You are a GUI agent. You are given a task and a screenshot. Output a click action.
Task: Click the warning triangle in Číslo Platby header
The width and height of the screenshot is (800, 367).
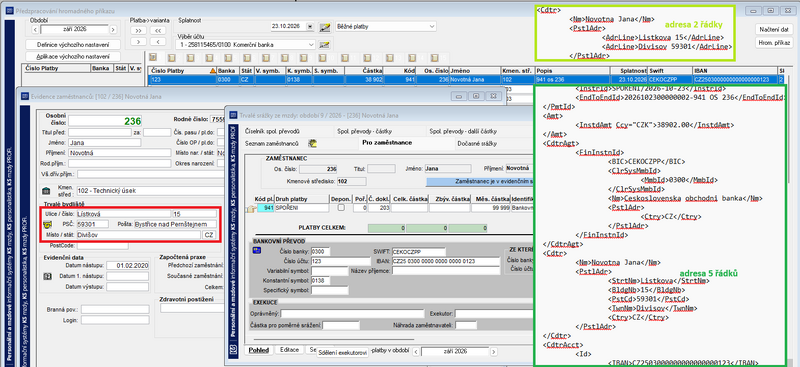click(x=213, y=71)
